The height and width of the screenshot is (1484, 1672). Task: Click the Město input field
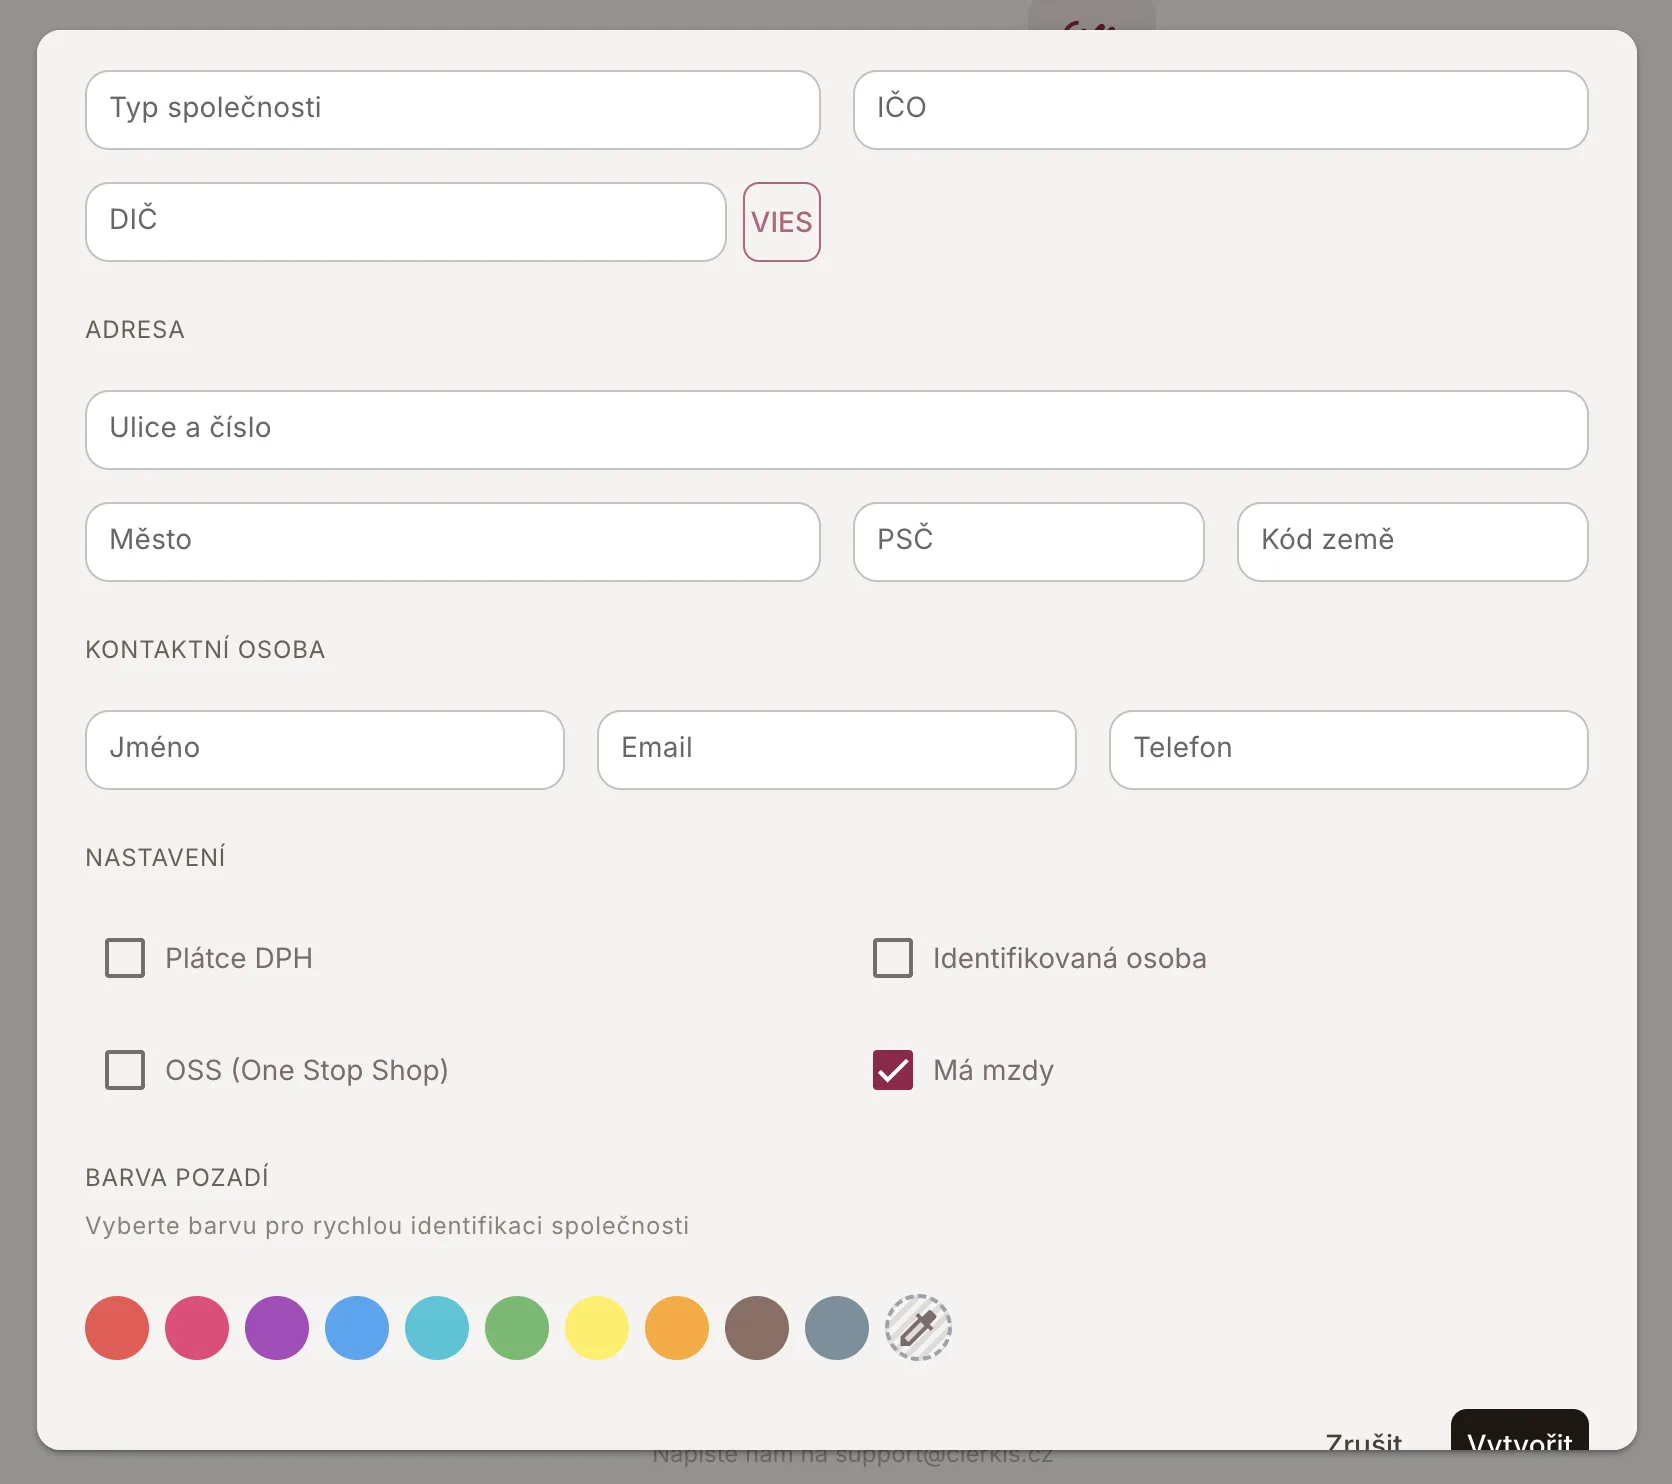[453, 542]
